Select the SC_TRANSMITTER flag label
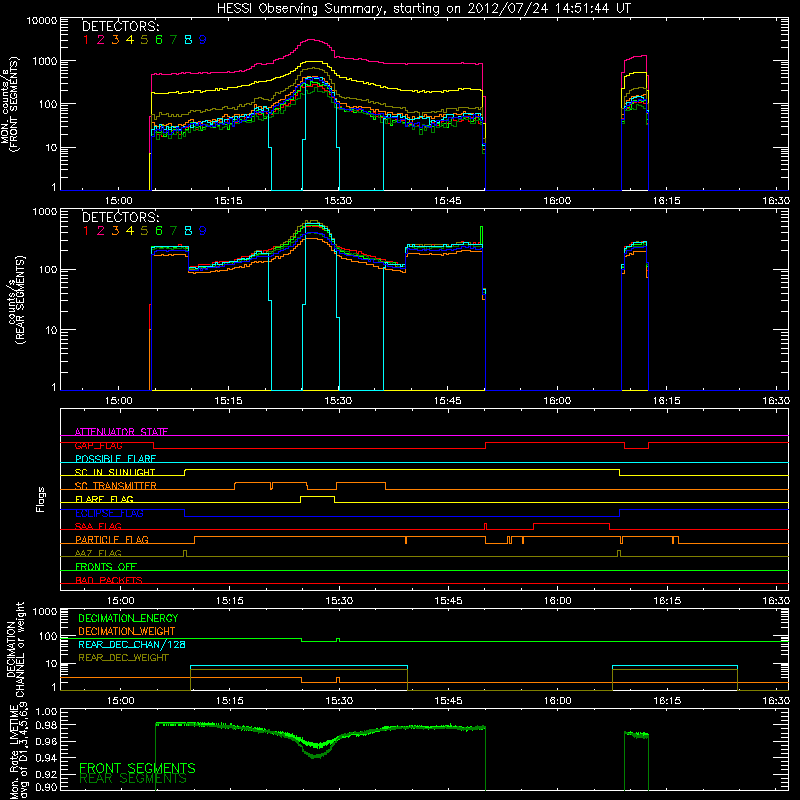This screenshot has width=800, height=800. coord(116,486)
